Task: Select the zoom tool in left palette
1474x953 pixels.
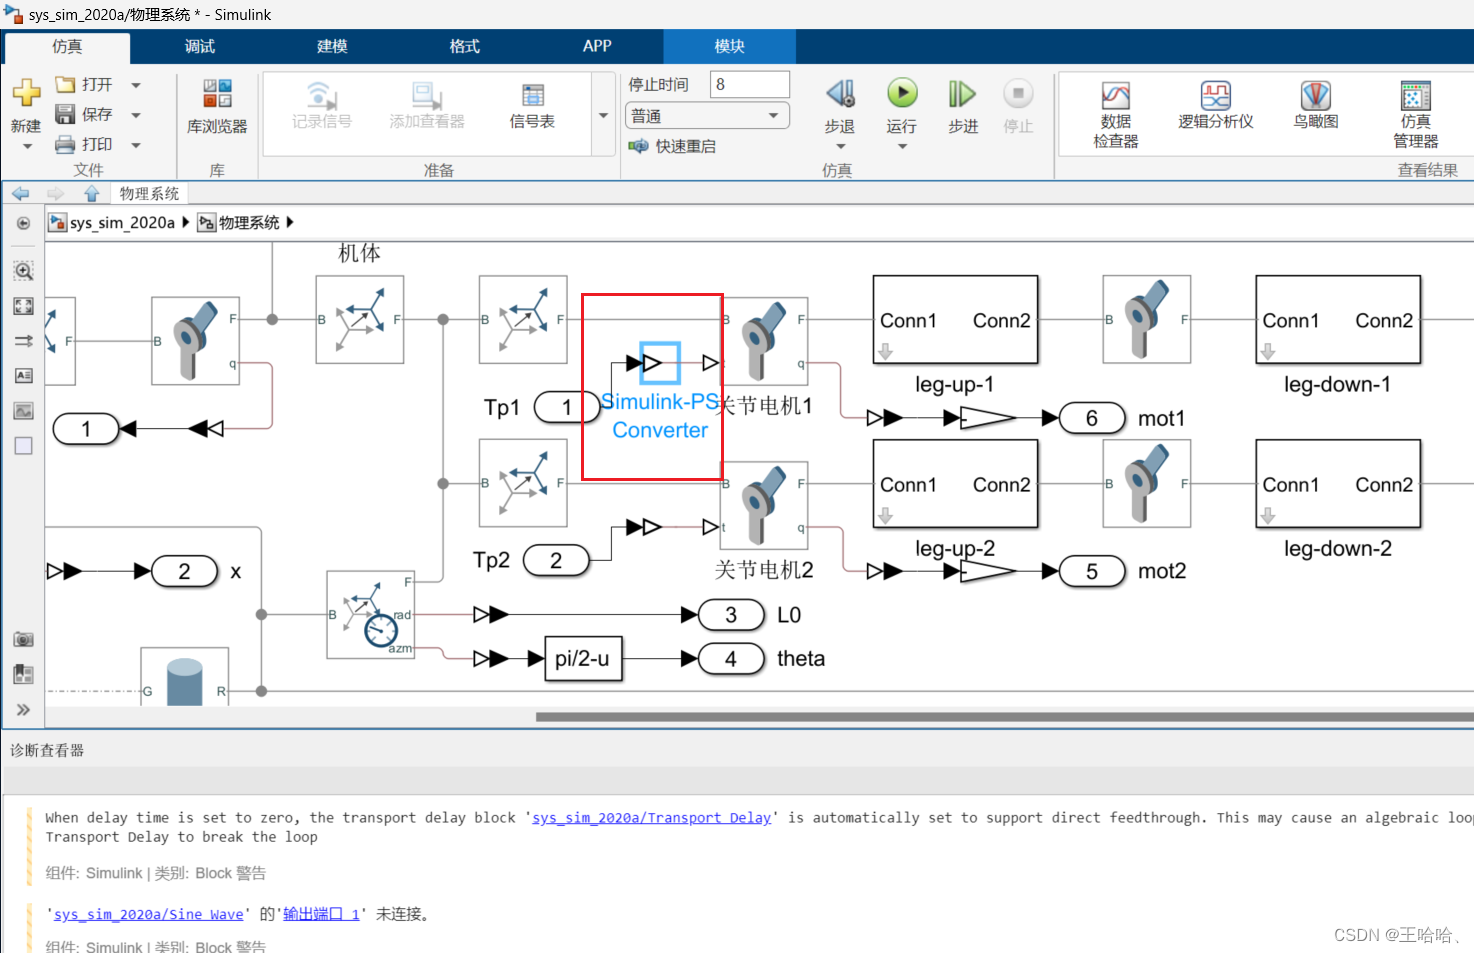Action: click(23, 271)
